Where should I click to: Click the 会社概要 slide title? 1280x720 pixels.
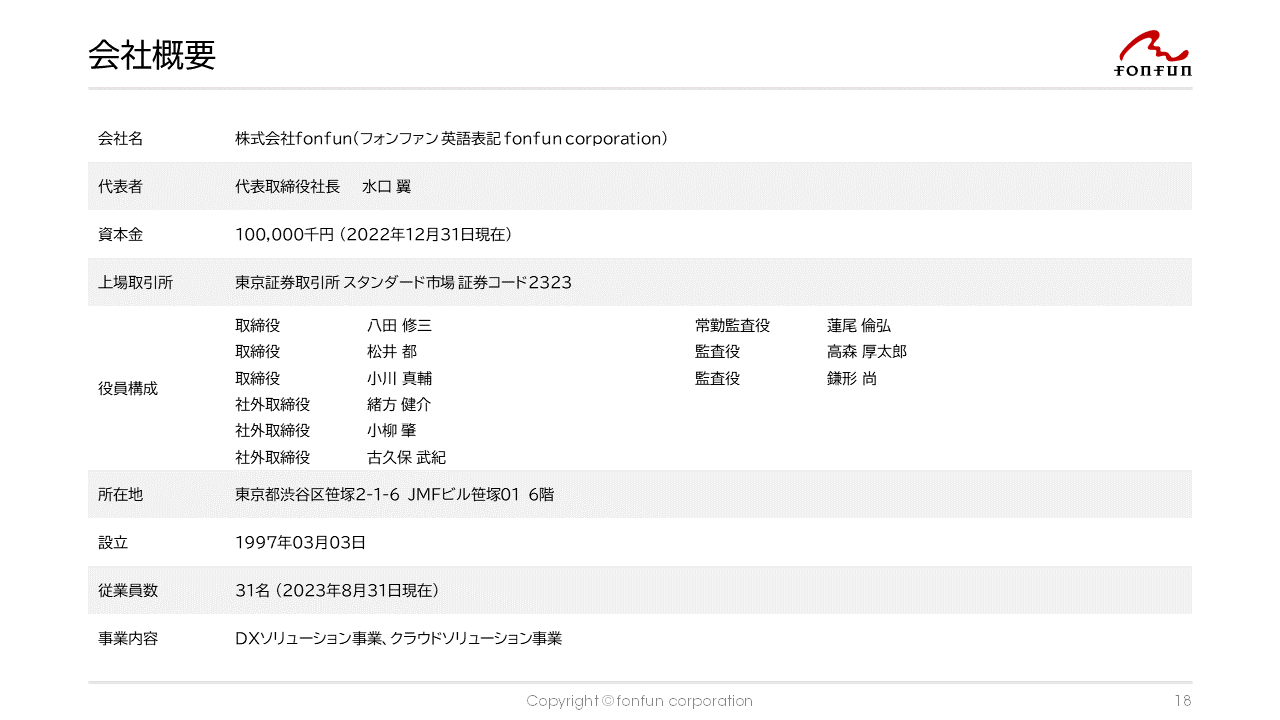click(151, 55)
